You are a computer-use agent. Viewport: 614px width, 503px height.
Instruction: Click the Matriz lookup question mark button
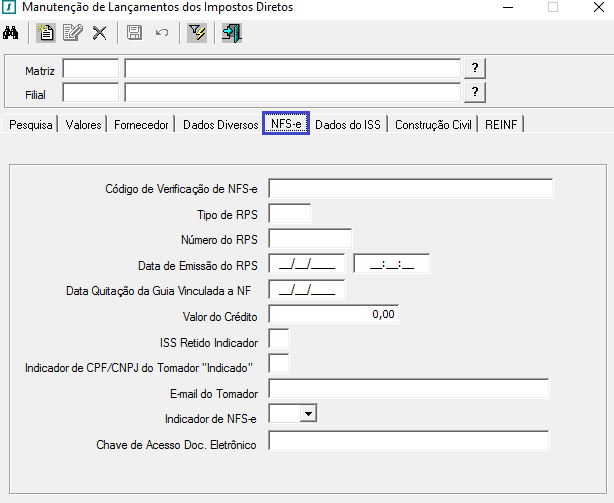pyautogui.click(x=475, y=69)
